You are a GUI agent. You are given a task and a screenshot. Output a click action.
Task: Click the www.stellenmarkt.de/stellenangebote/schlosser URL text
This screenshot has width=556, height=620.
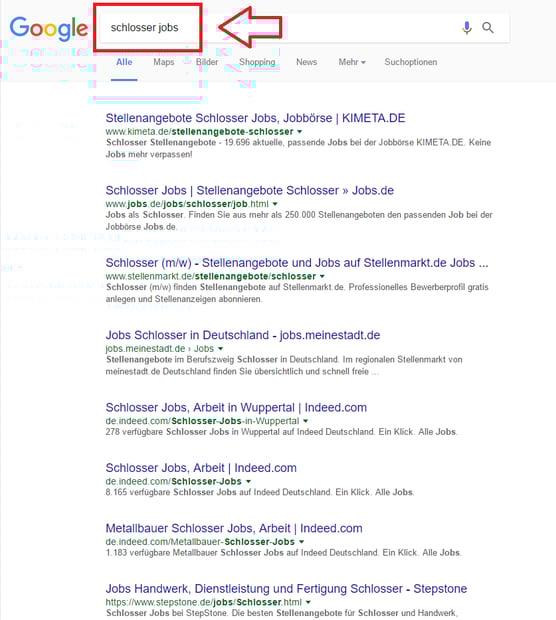click(x=211, y=276)
